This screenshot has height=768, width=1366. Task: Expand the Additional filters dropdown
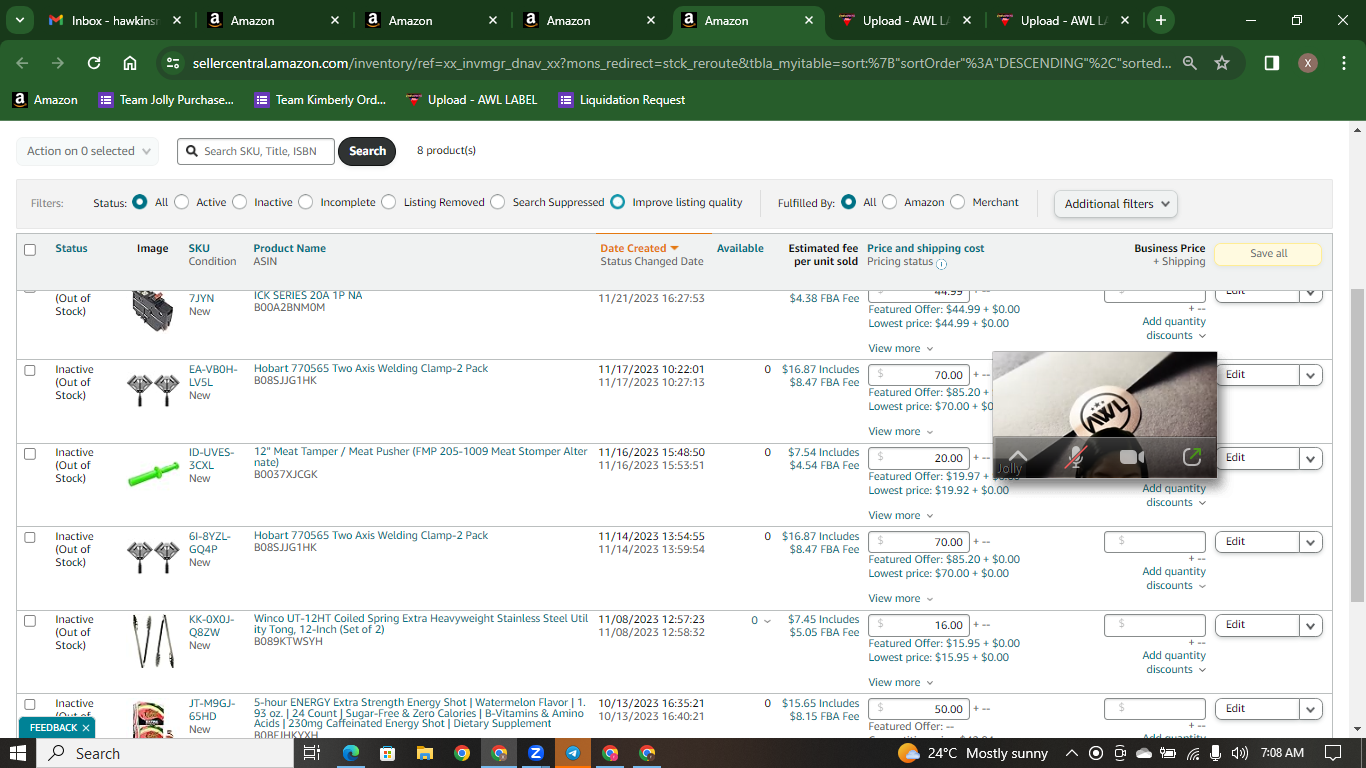coord(1115,204)
